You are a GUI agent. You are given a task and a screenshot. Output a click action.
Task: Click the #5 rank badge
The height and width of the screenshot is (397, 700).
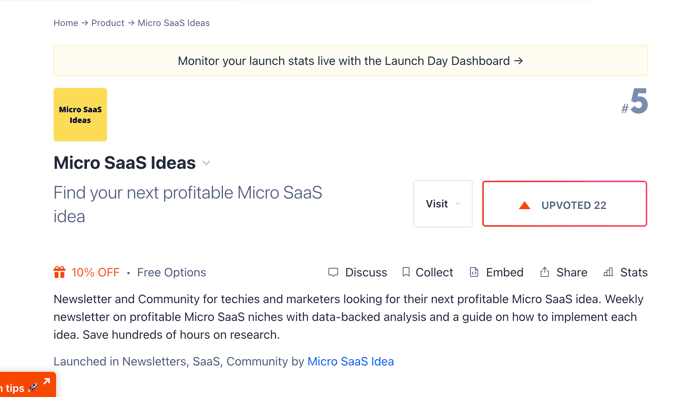(x=634, y=101)
